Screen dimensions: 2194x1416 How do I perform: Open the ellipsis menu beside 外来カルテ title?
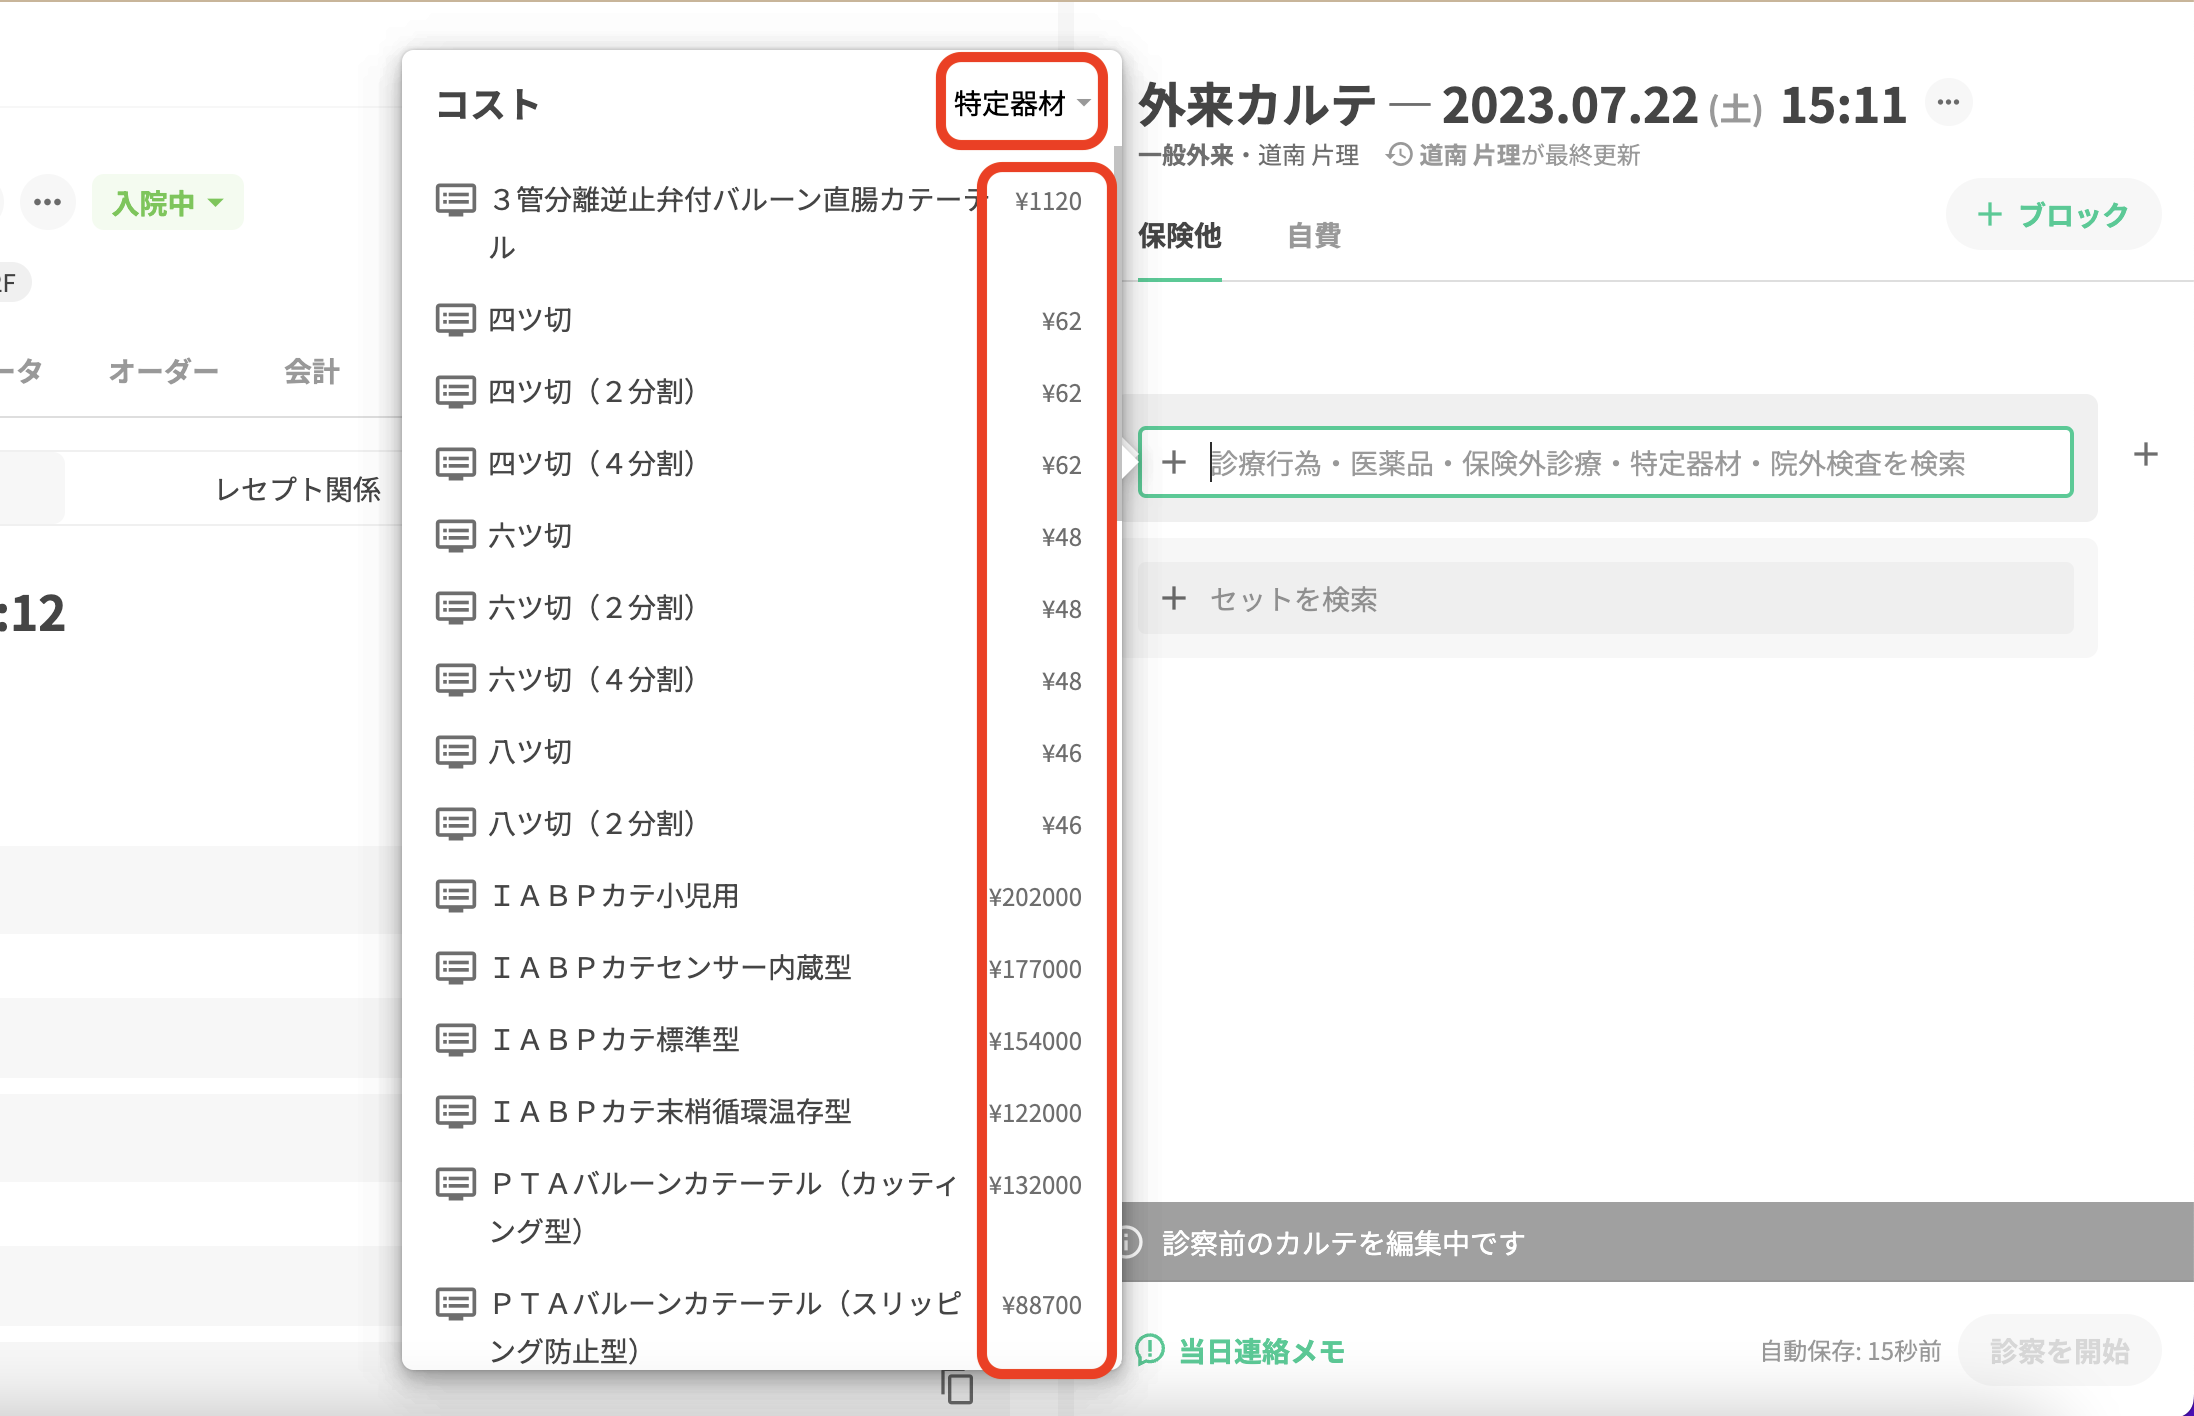1948,102
